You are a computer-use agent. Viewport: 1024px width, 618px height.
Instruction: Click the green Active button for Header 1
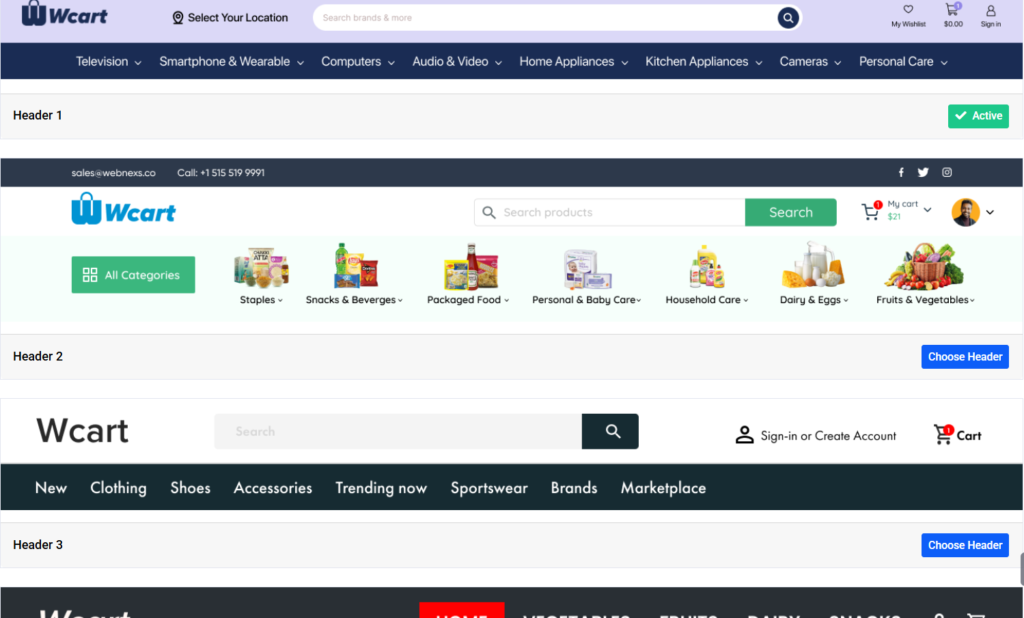click(978, 116)
